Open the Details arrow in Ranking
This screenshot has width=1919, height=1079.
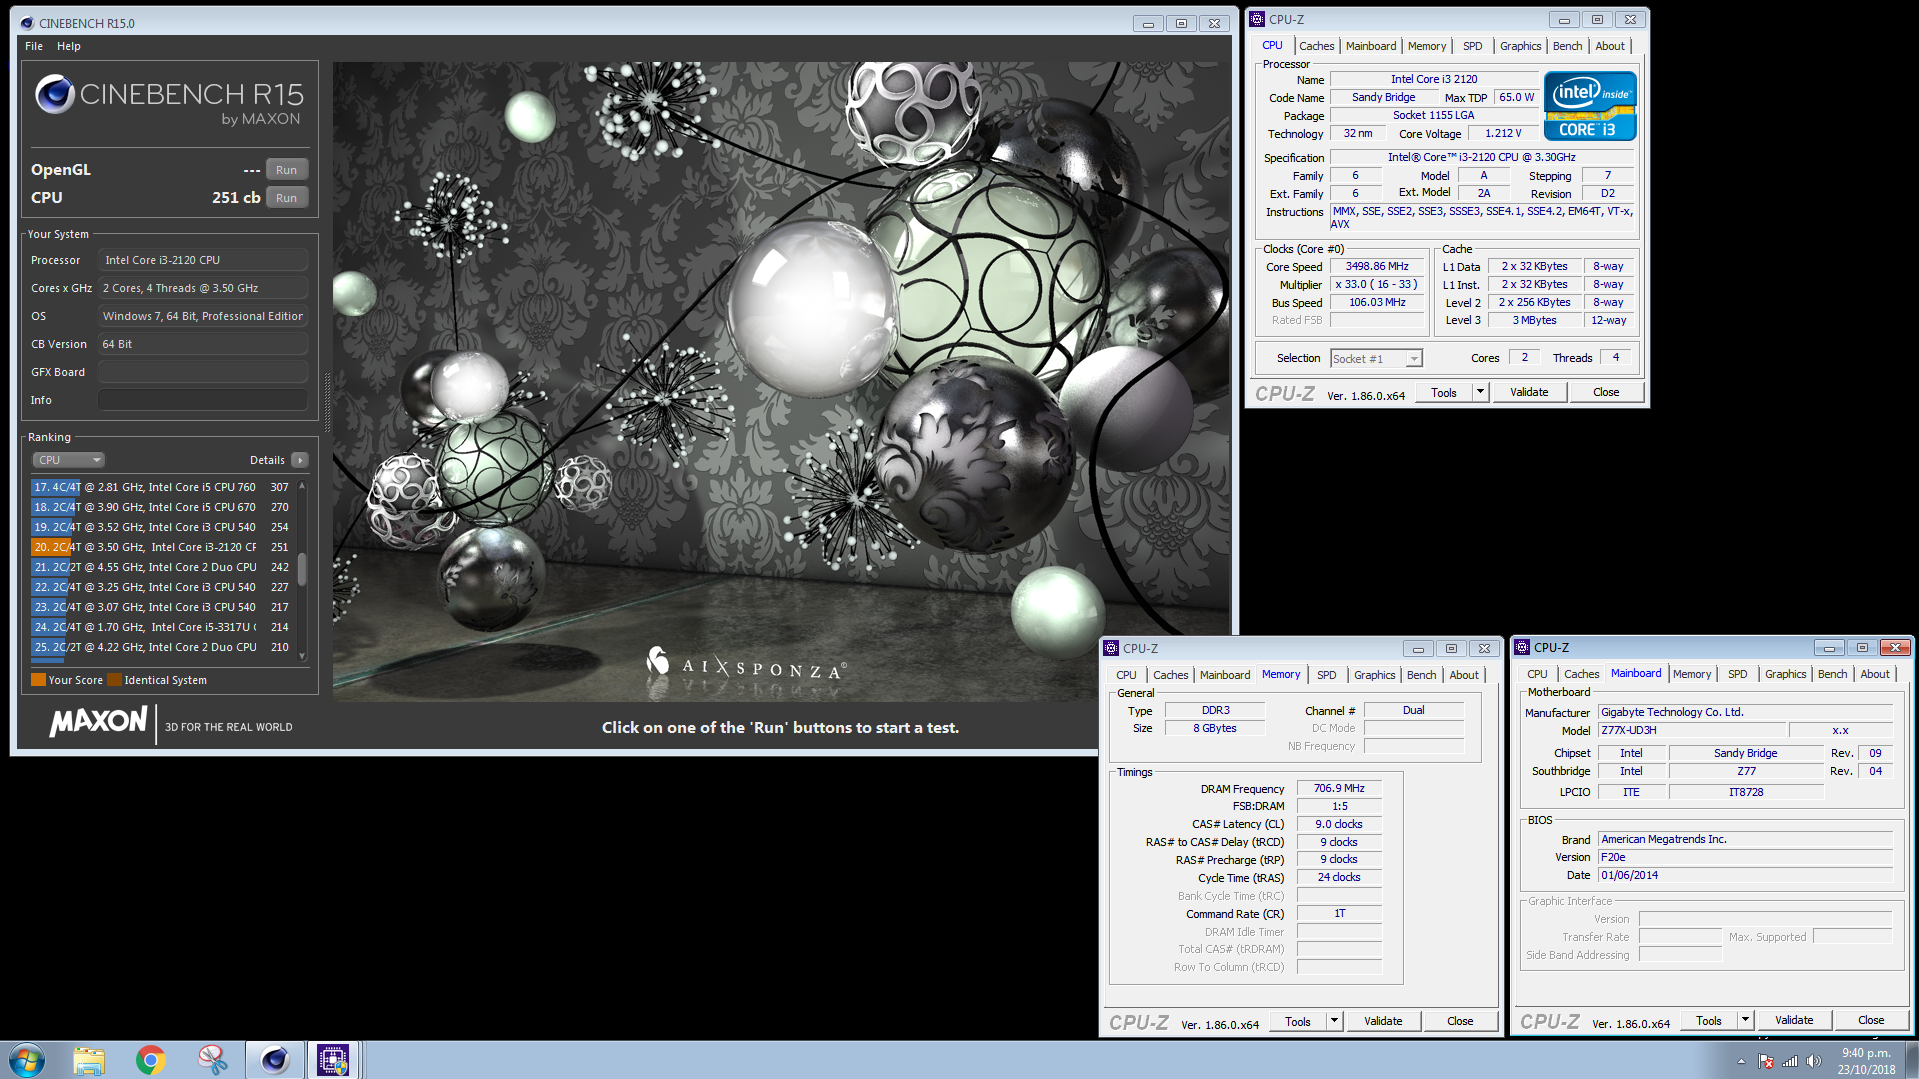pyautogui.click(x=300, y=460)
